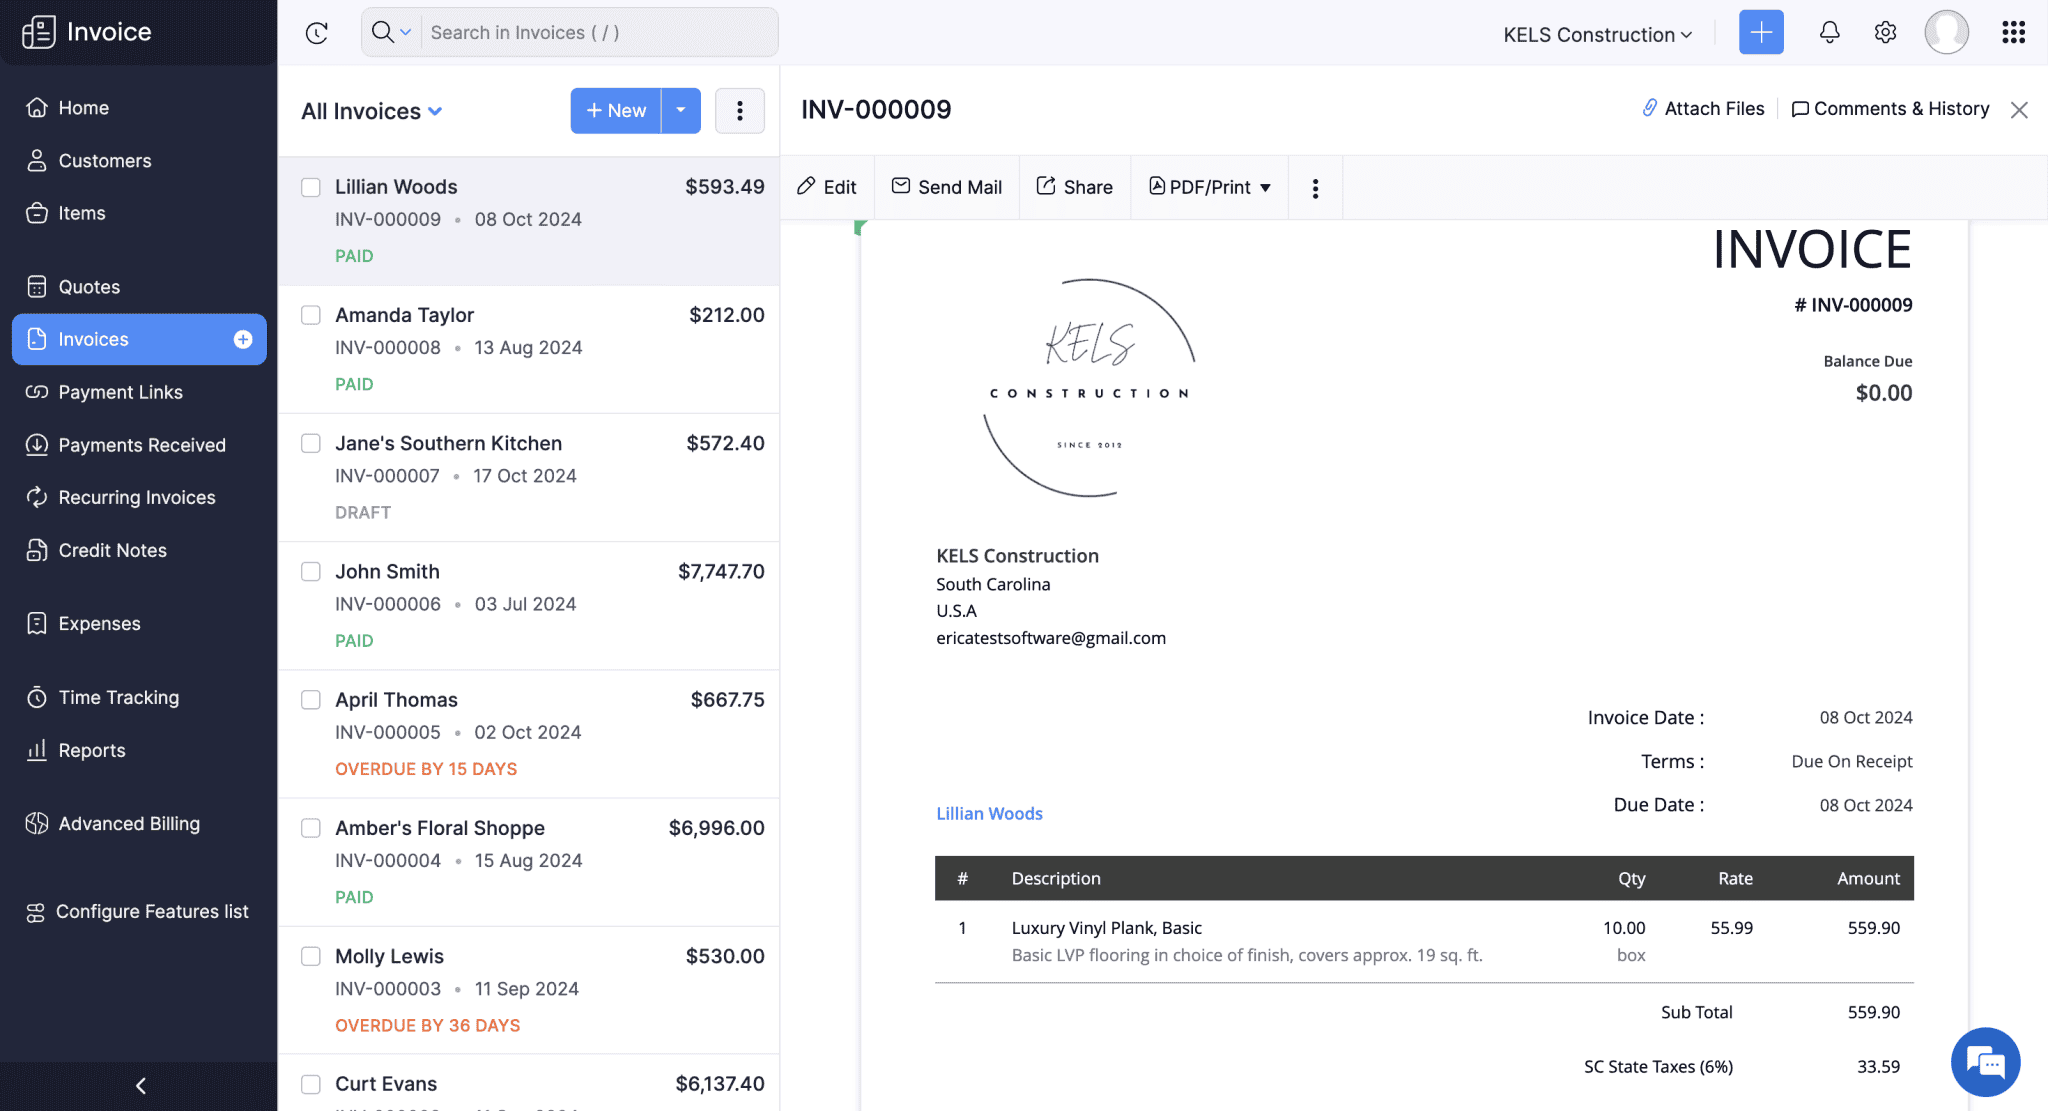
Task: Open the Payments Received page
Action: point(141,445)
